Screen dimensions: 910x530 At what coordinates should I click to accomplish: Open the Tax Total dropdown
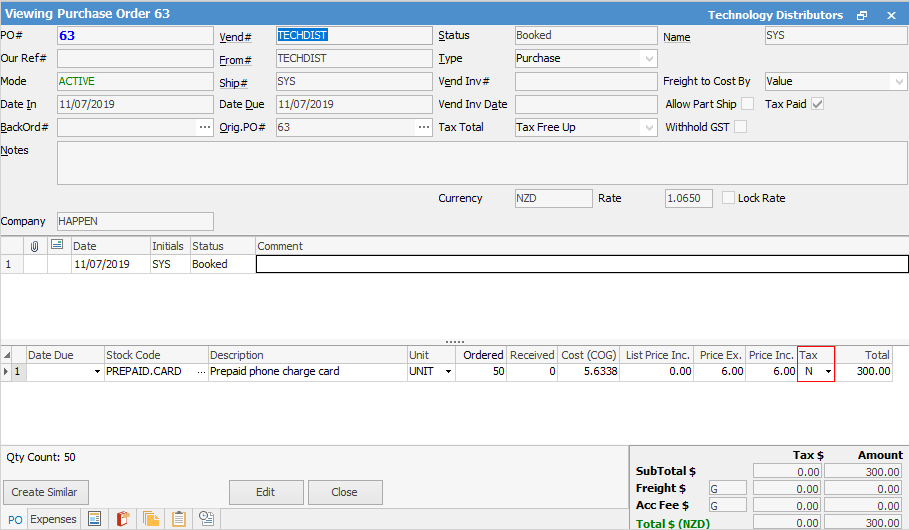647,127
